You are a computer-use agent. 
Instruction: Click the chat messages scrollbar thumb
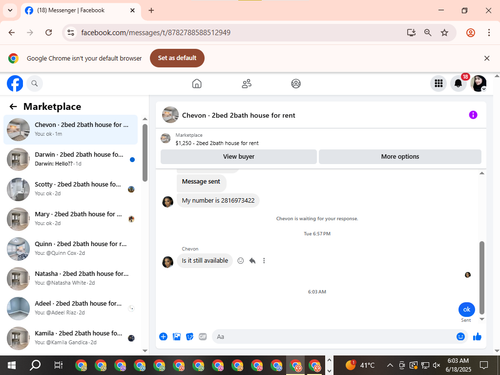pyautogui.click(x=482, y=278)
